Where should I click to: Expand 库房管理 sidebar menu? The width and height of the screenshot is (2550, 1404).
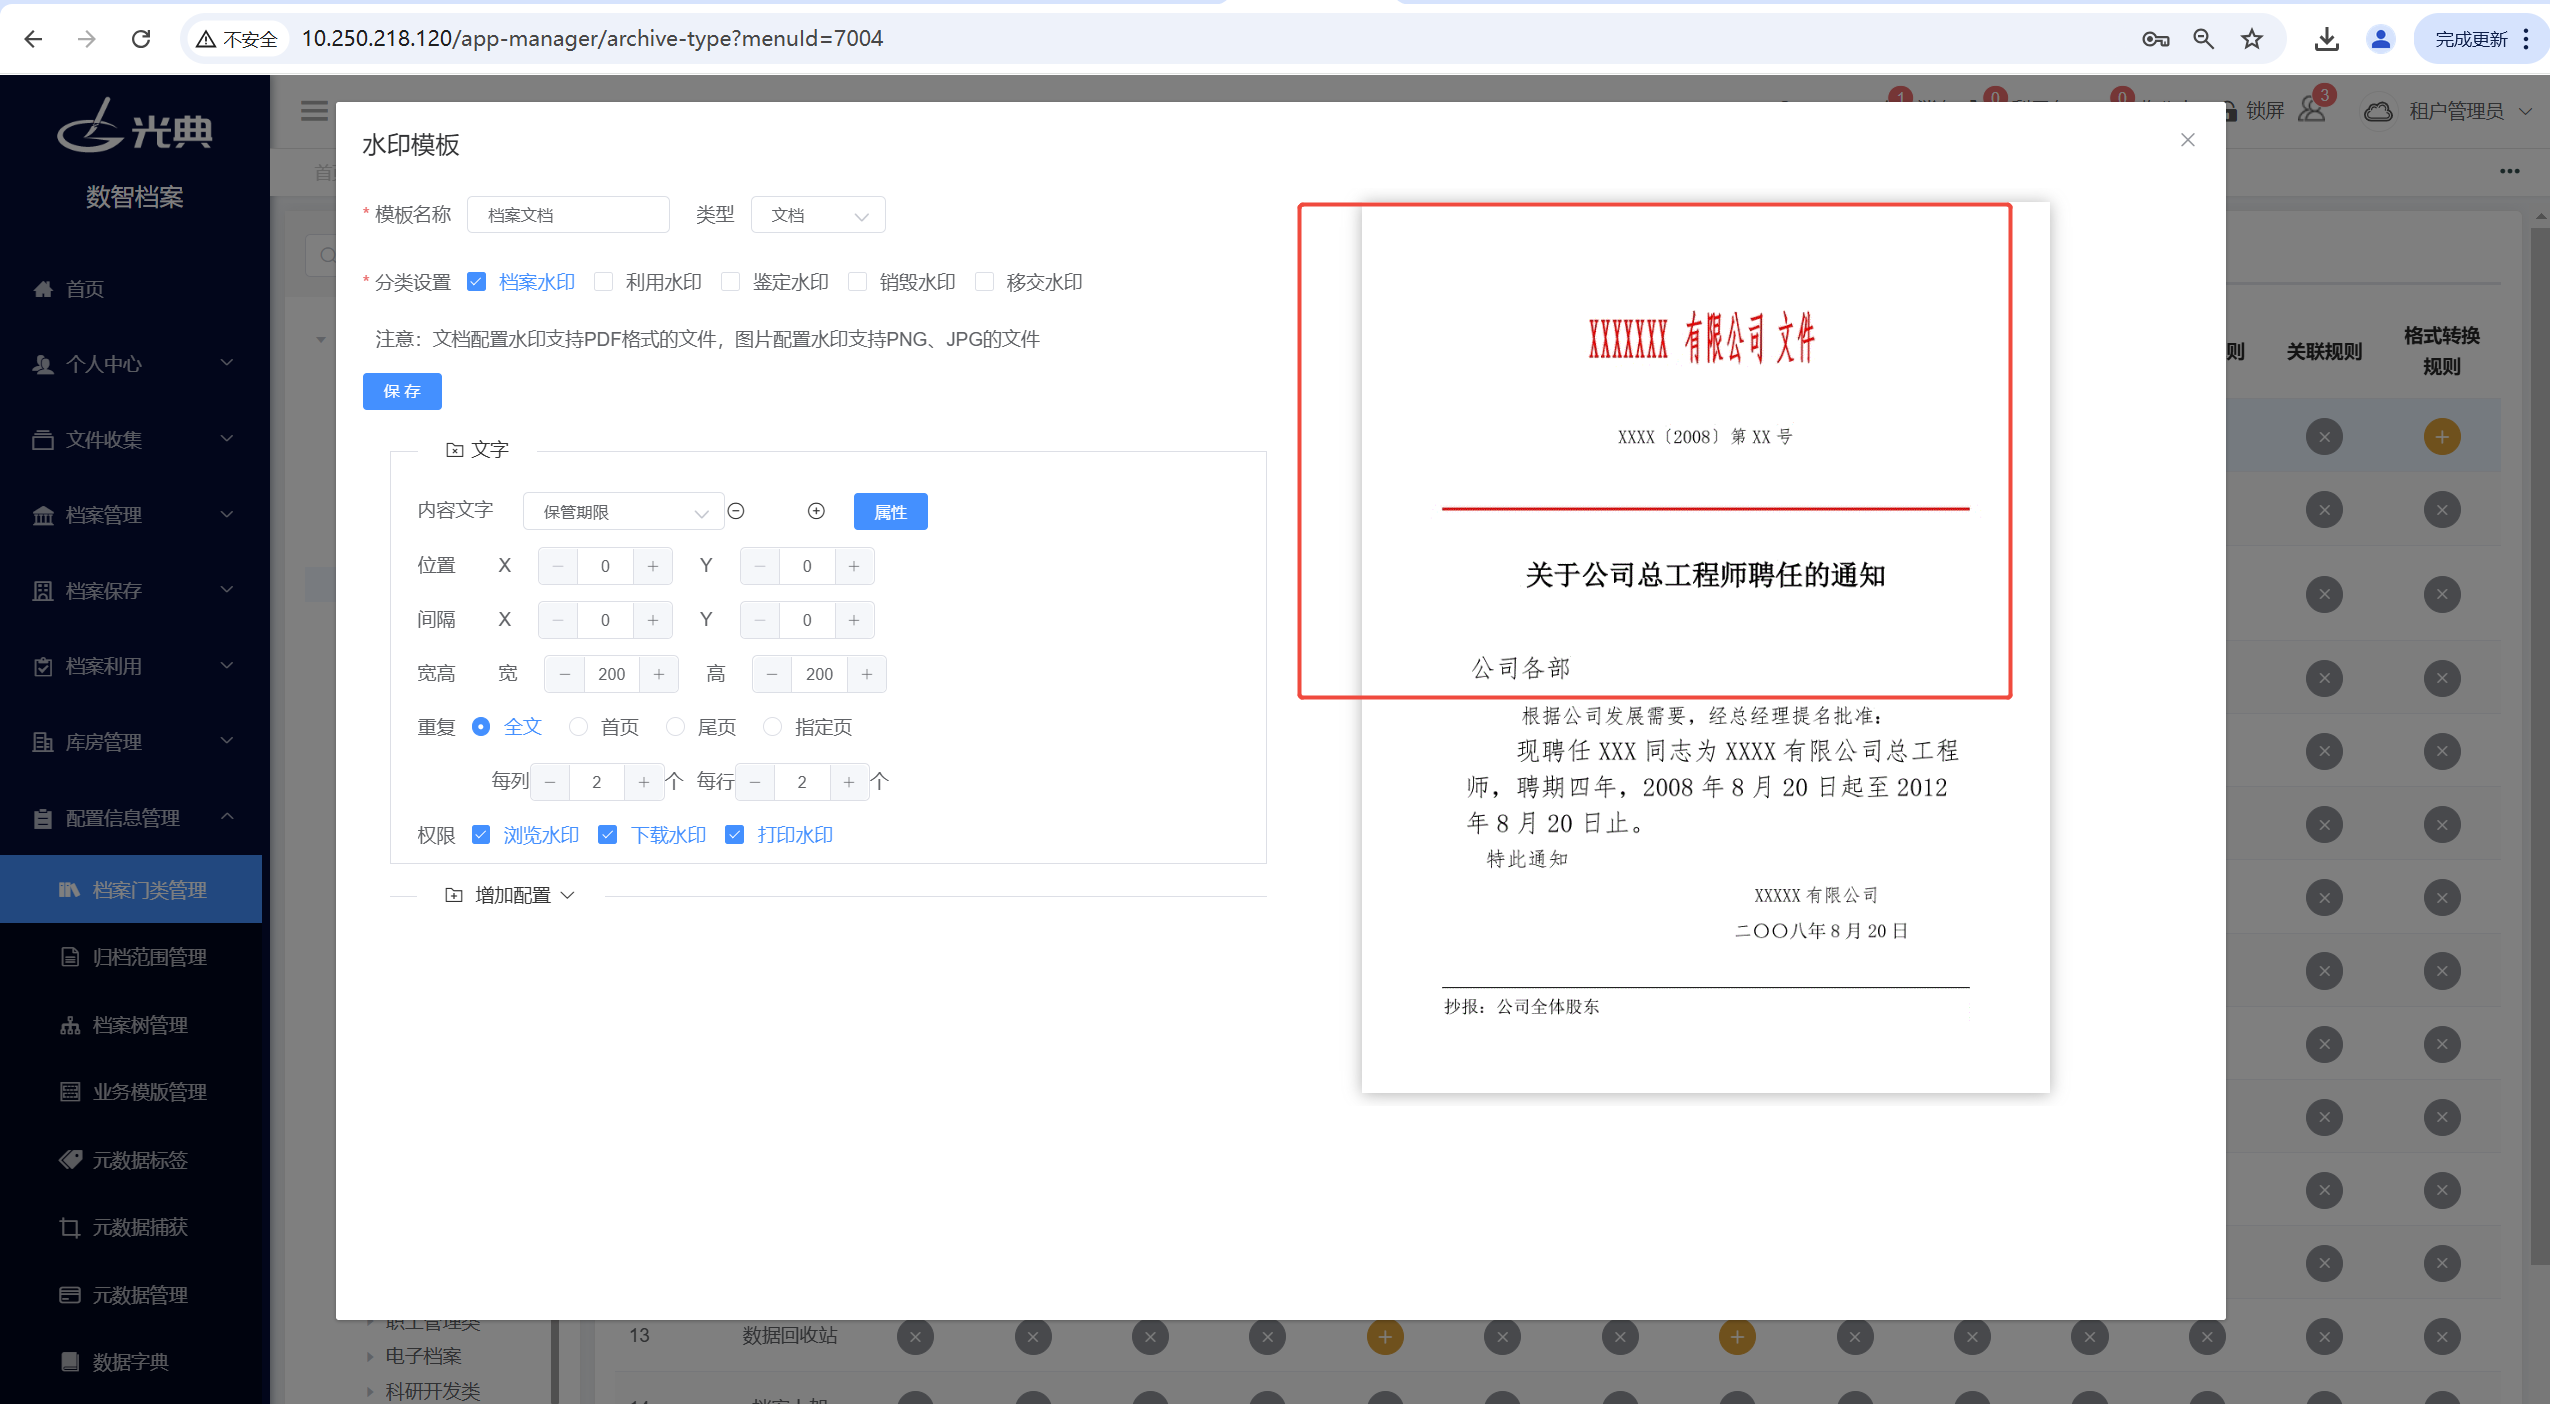[134, 742]
